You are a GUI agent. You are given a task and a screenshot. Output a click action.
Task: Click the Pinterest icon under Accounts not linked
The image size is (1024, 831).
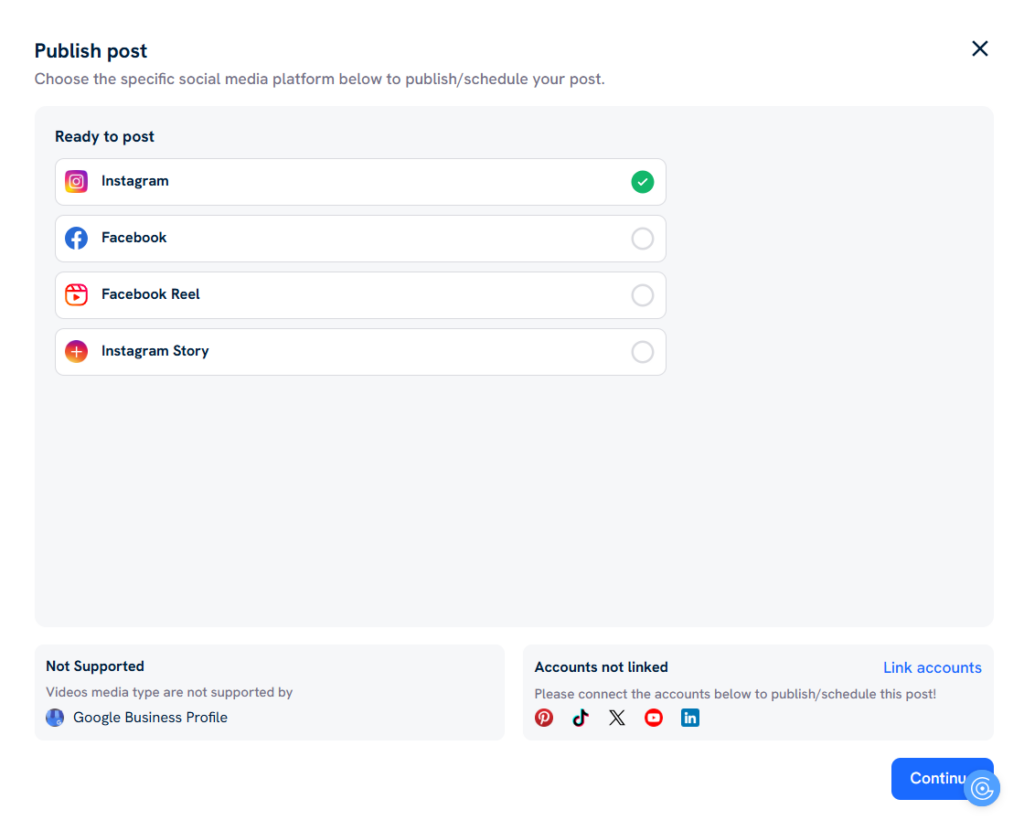tap(544, 718)
